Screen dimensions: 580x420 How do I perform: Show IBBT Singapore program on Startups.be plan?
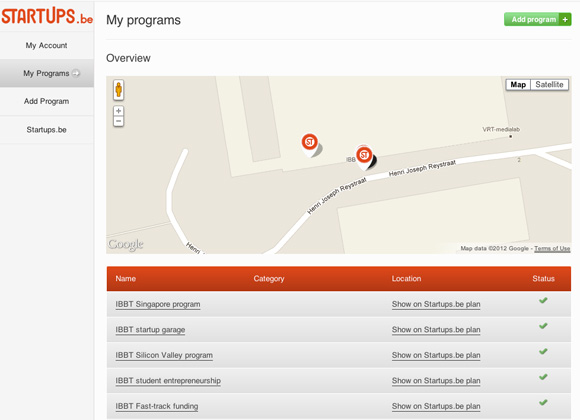(x=436, y=304)
